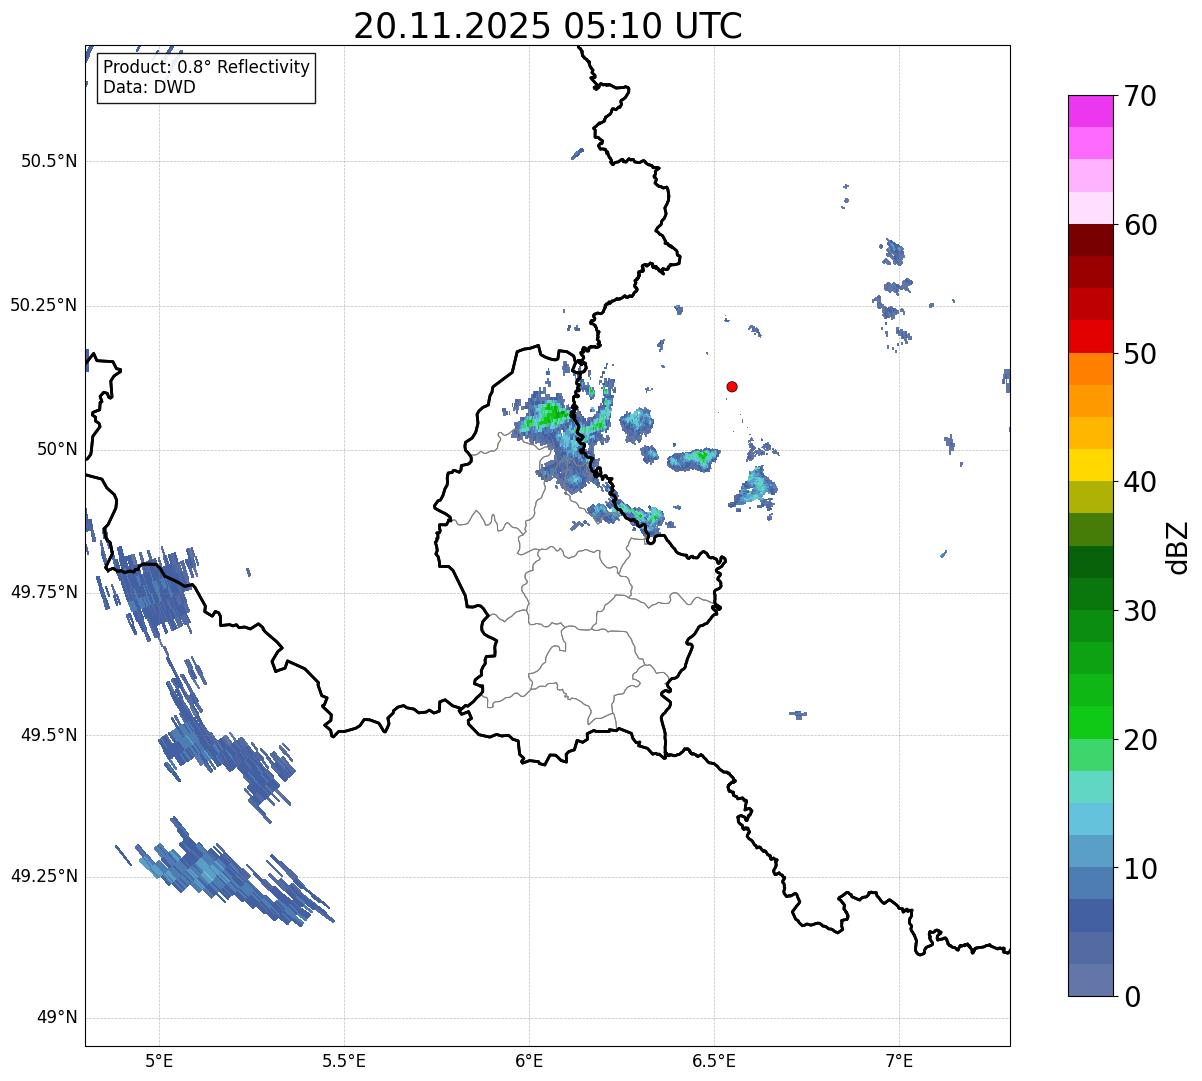Click the green reflectivity core near 6°E 50°N
Image resolution: width=1202 pixels, height=1081 pixels.
pyautogui.click(x=548, y=416)
